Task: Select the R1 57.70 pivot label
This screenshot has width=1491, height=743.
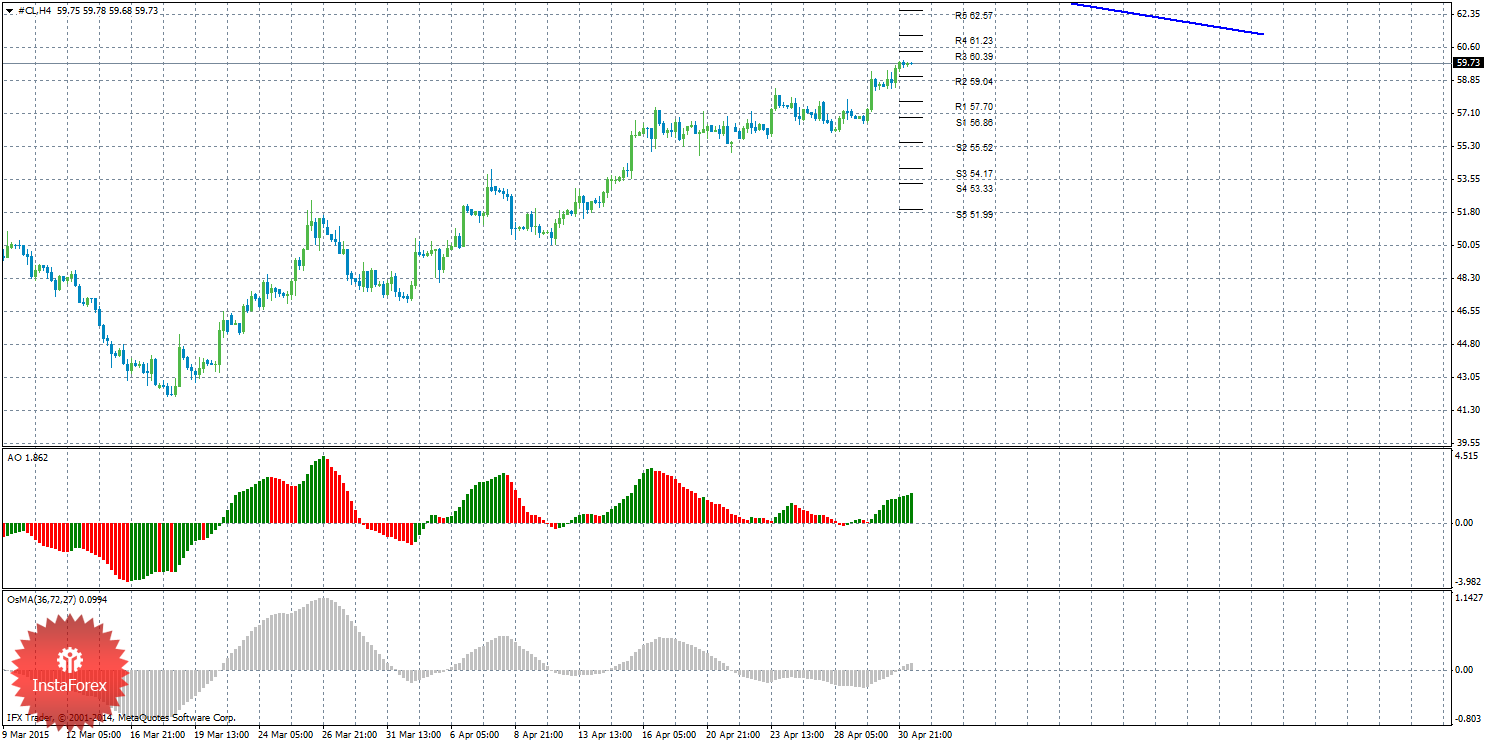Action: click(x=974, y=107)
